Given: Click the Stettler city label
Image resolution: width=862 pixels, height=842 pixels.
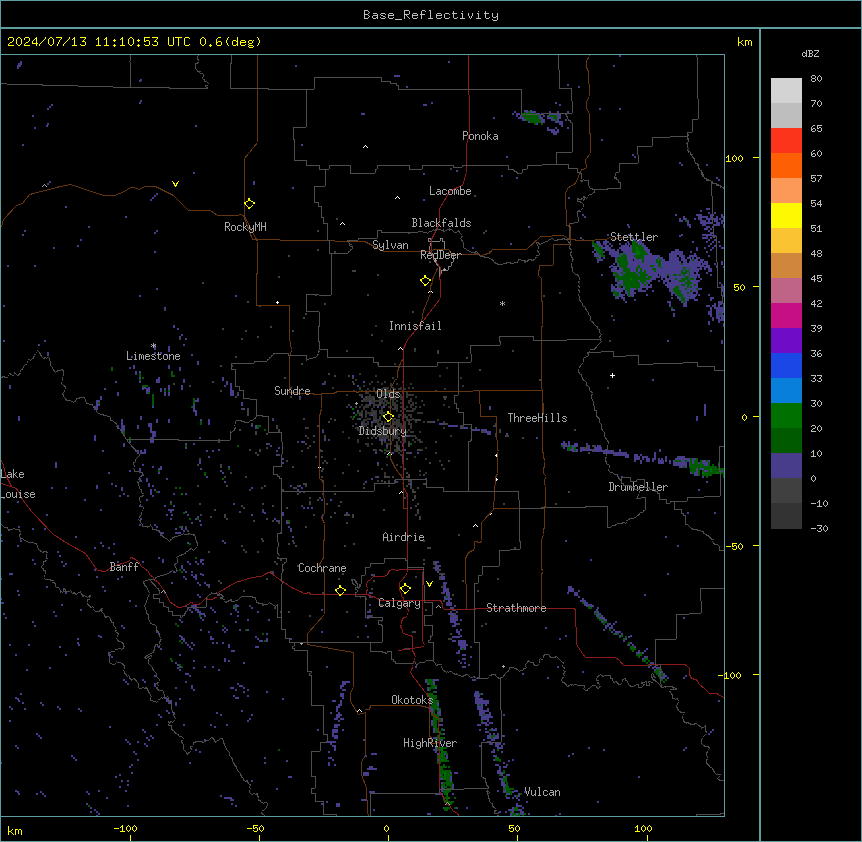Looking at the screenshot, I should [x=634, y=237].
